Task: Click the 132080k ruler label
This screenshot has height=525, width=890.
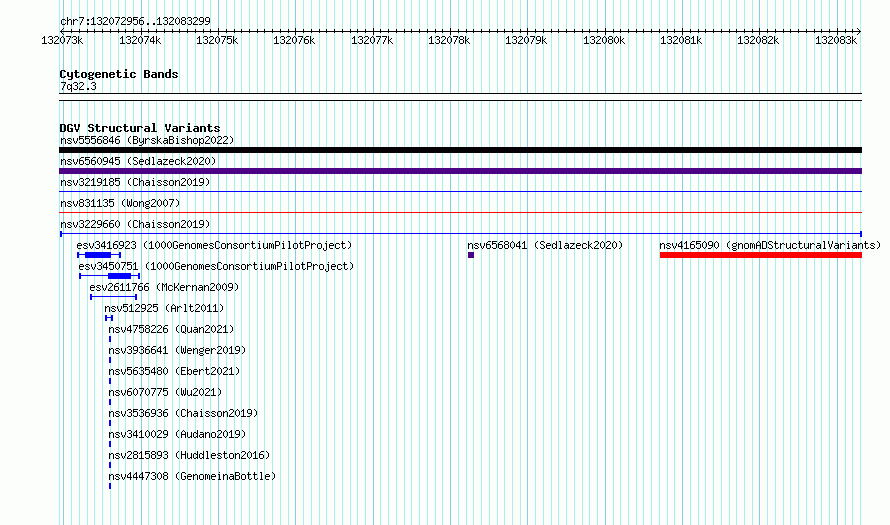Action: [604, 40]
